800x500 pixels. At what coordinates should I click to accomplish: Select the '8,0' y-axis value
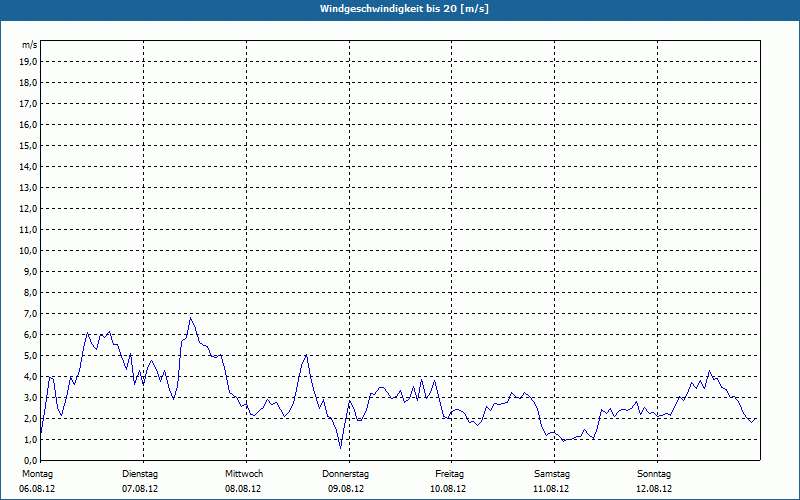[30, 292]
